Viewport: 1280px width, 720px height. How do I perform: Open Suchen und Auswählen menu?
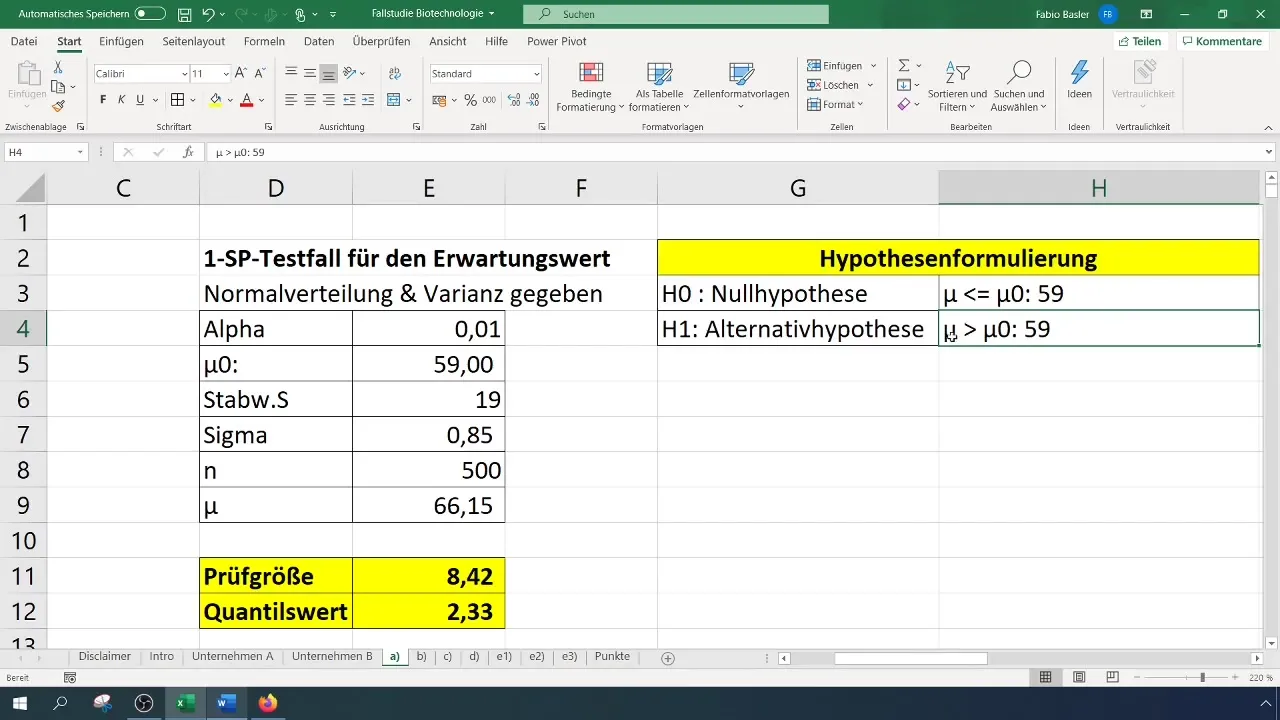click(1018, 87)
